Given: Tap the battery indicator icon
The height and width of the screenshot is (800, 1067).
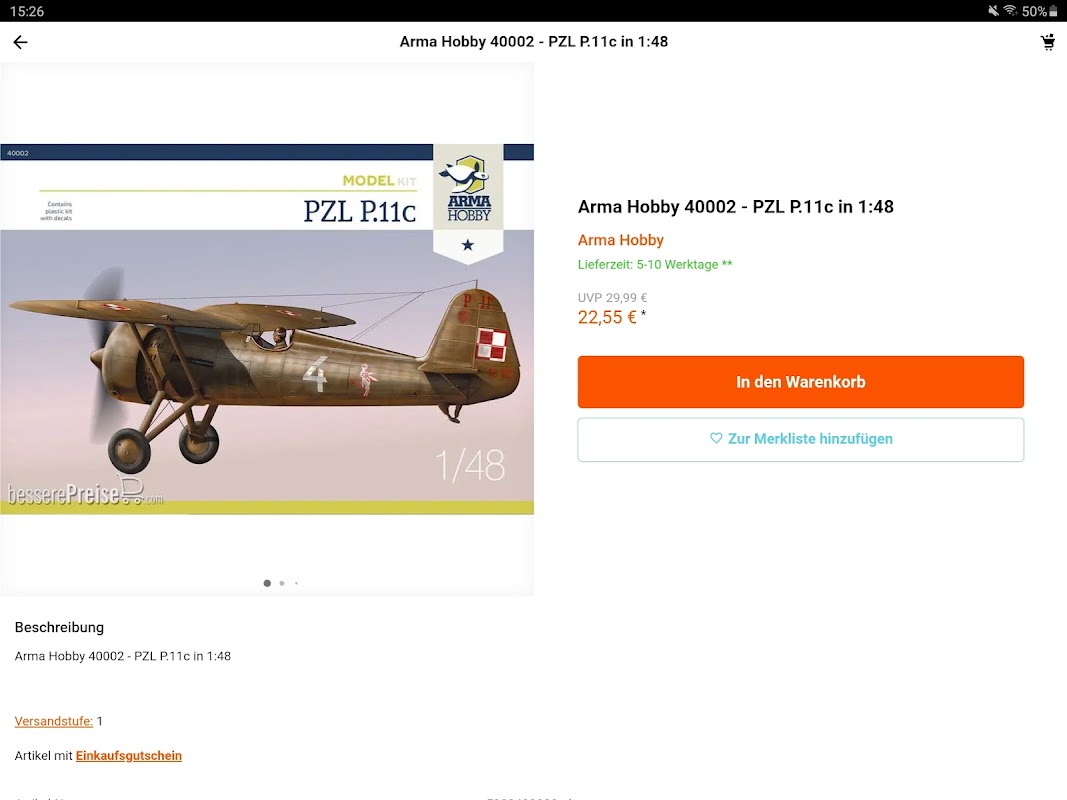Looking at the screenshot, I should pyautogui.click(x=1053, y=11).
